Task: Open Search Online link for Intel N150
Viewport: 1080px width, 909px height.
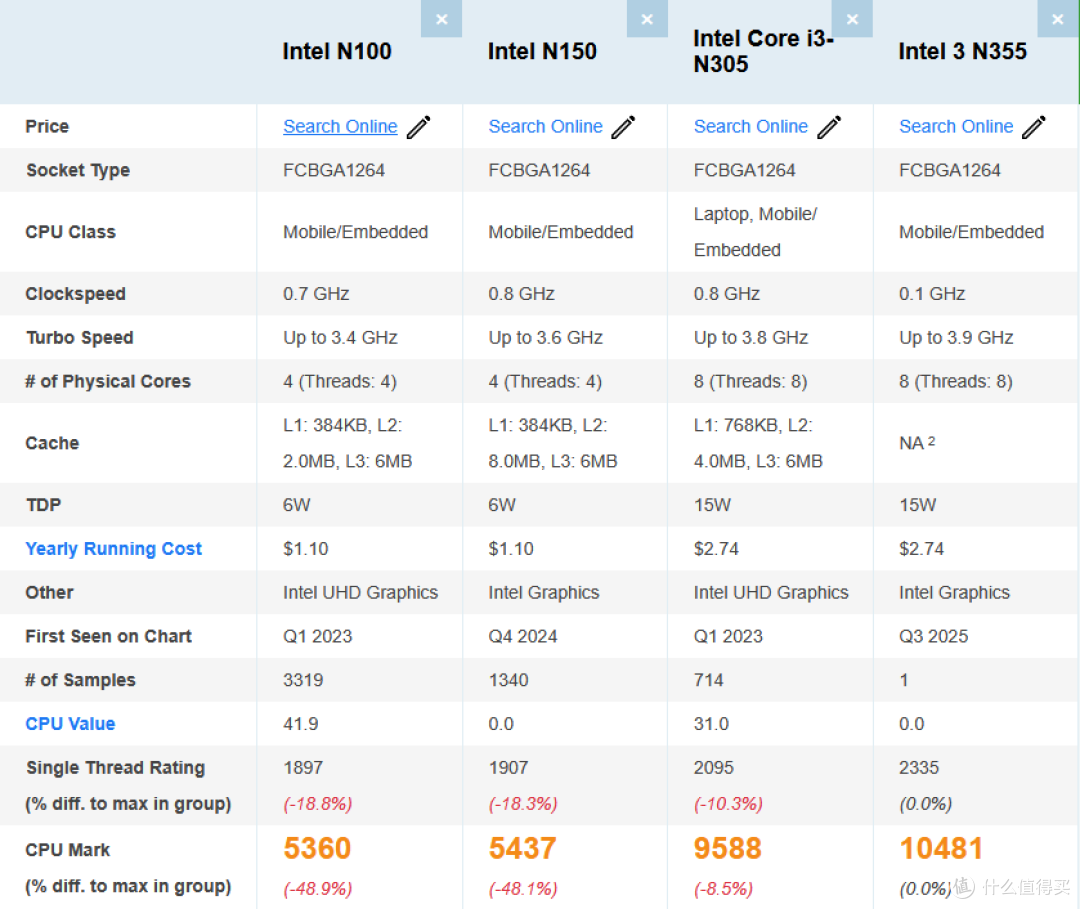Action: point(546,127)
